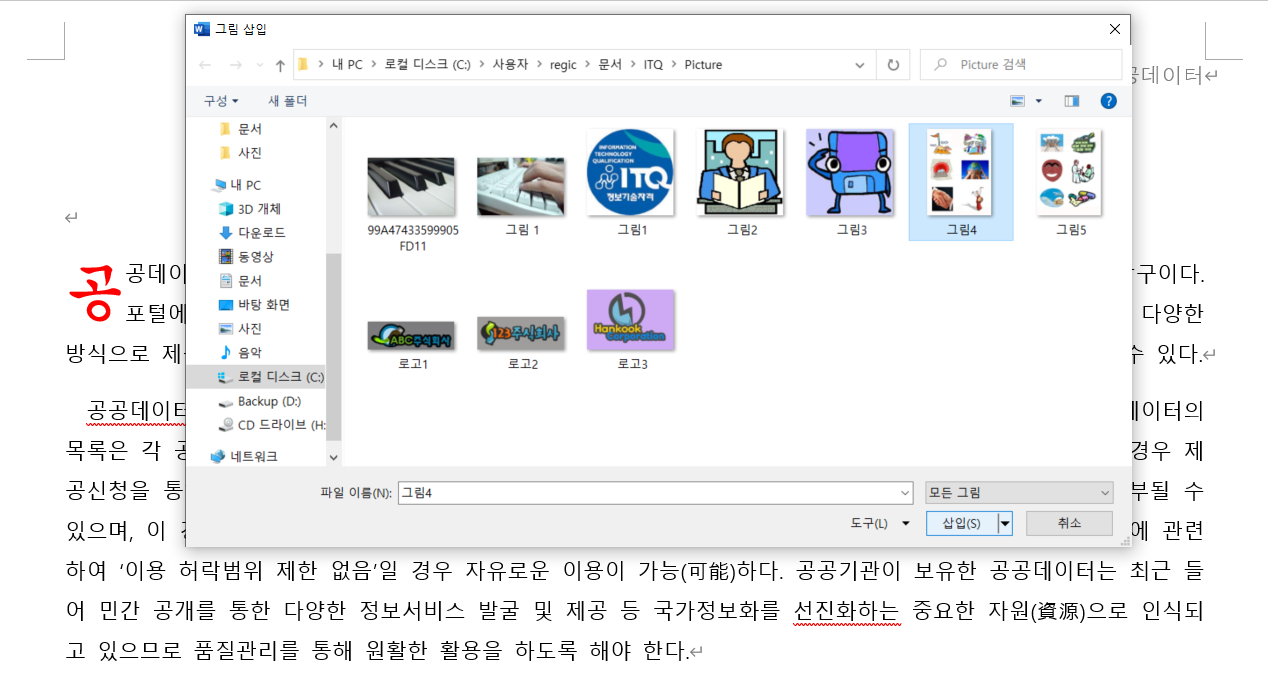Click 취소 to cancel dialog
Image resolution: width=1268 pixels, height=674 pixels.
tap(1069, 523)
